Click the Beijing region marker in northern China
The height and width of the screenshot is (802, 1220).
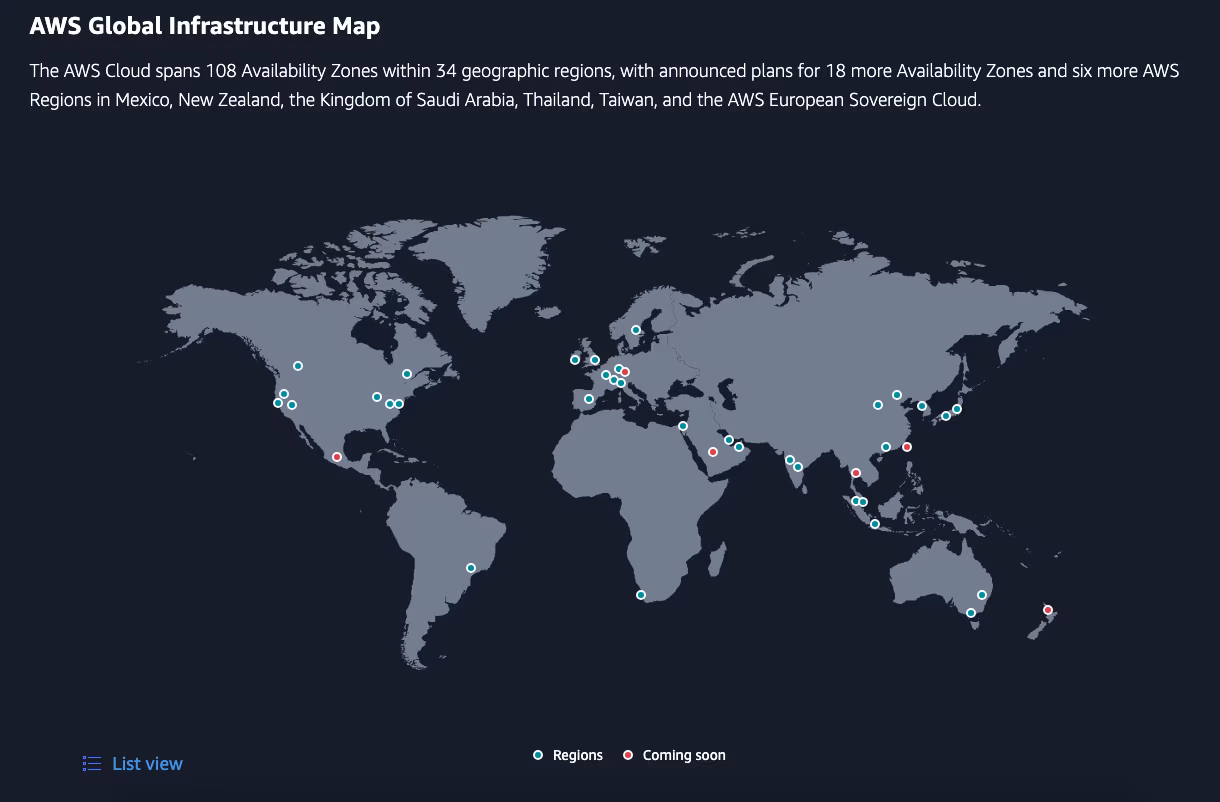897,395
